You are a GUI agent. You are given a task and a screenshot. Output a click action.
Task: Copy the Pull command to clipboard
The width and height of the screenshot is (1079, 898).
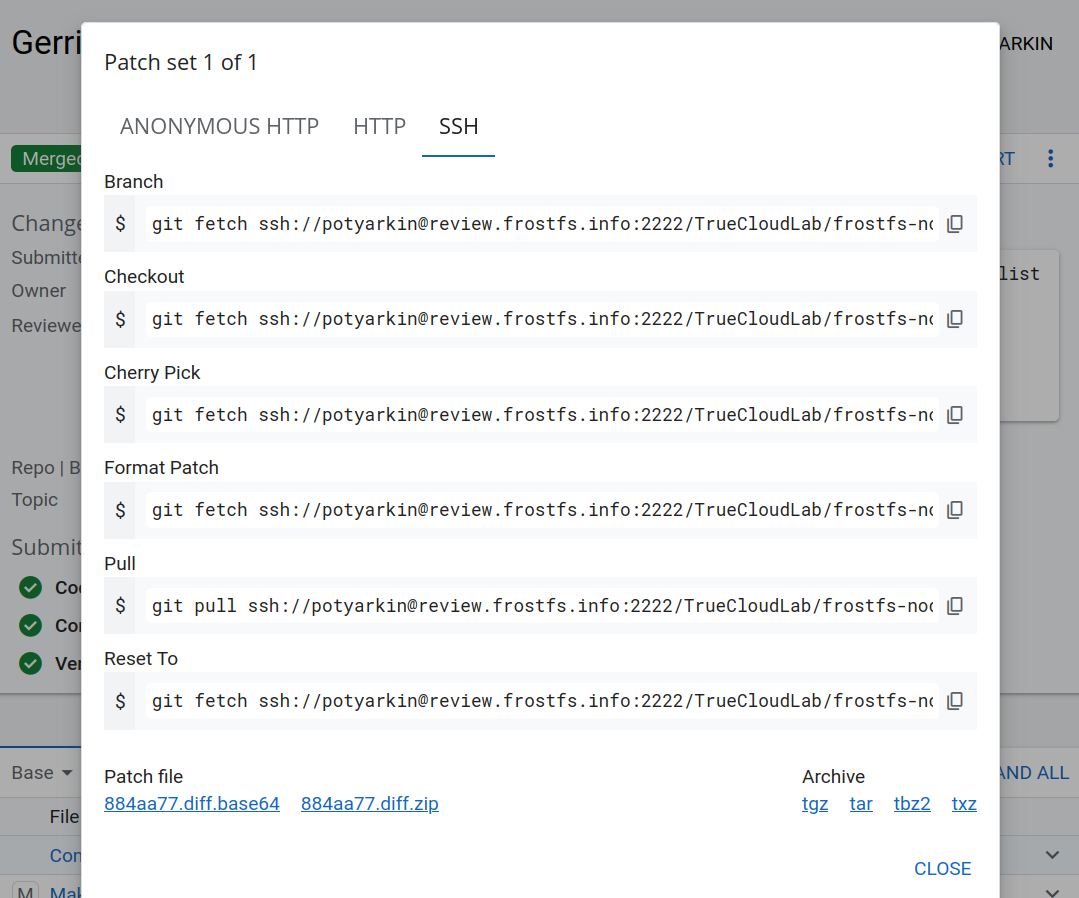point(955,606)
